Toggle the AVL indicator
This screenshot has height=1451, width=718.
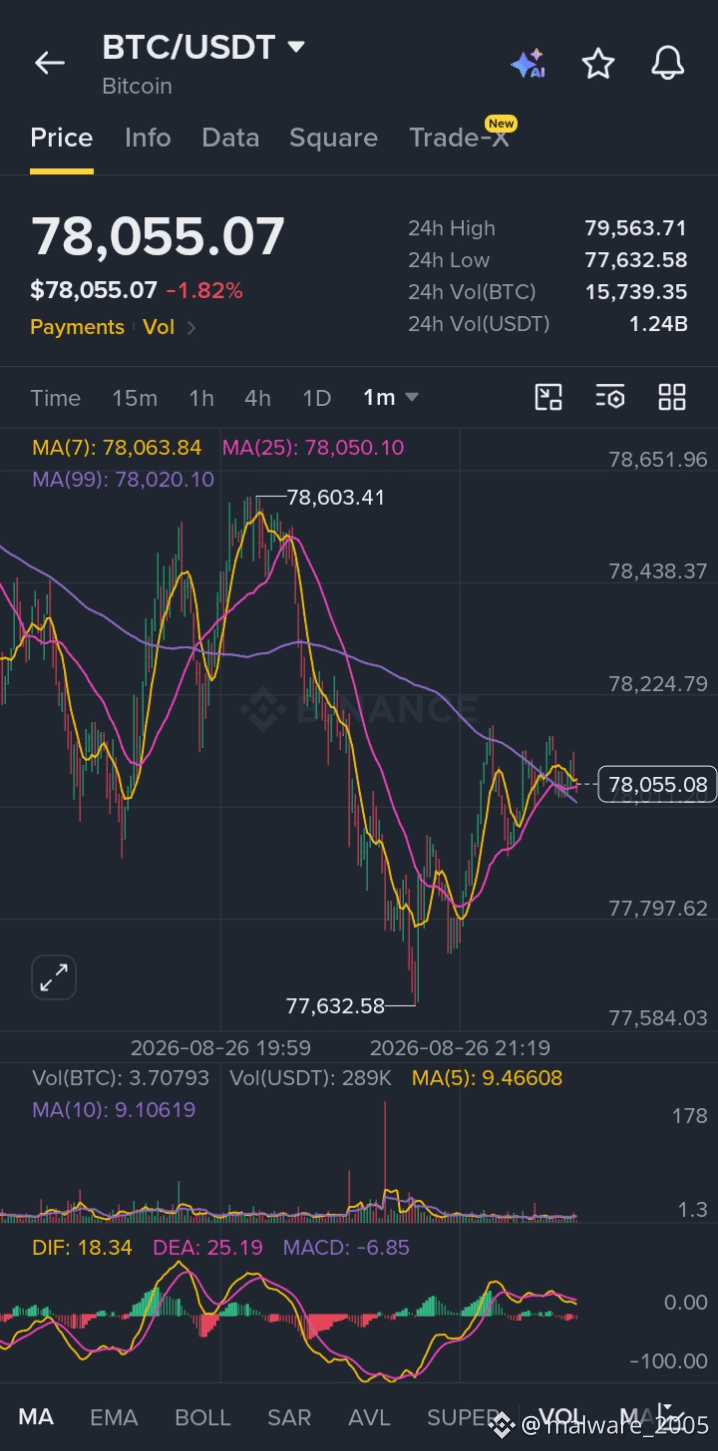(x=369, y=1417)
